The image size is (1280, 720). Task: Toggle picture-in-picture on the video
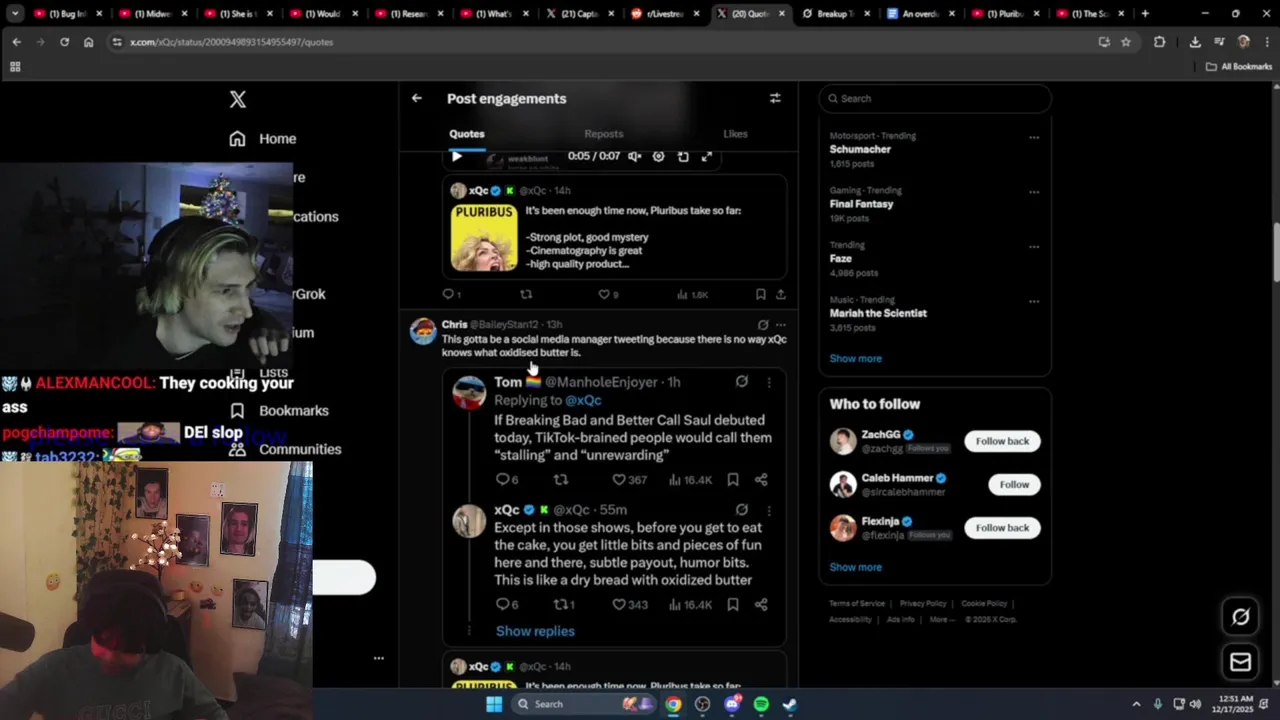point(683,156)
